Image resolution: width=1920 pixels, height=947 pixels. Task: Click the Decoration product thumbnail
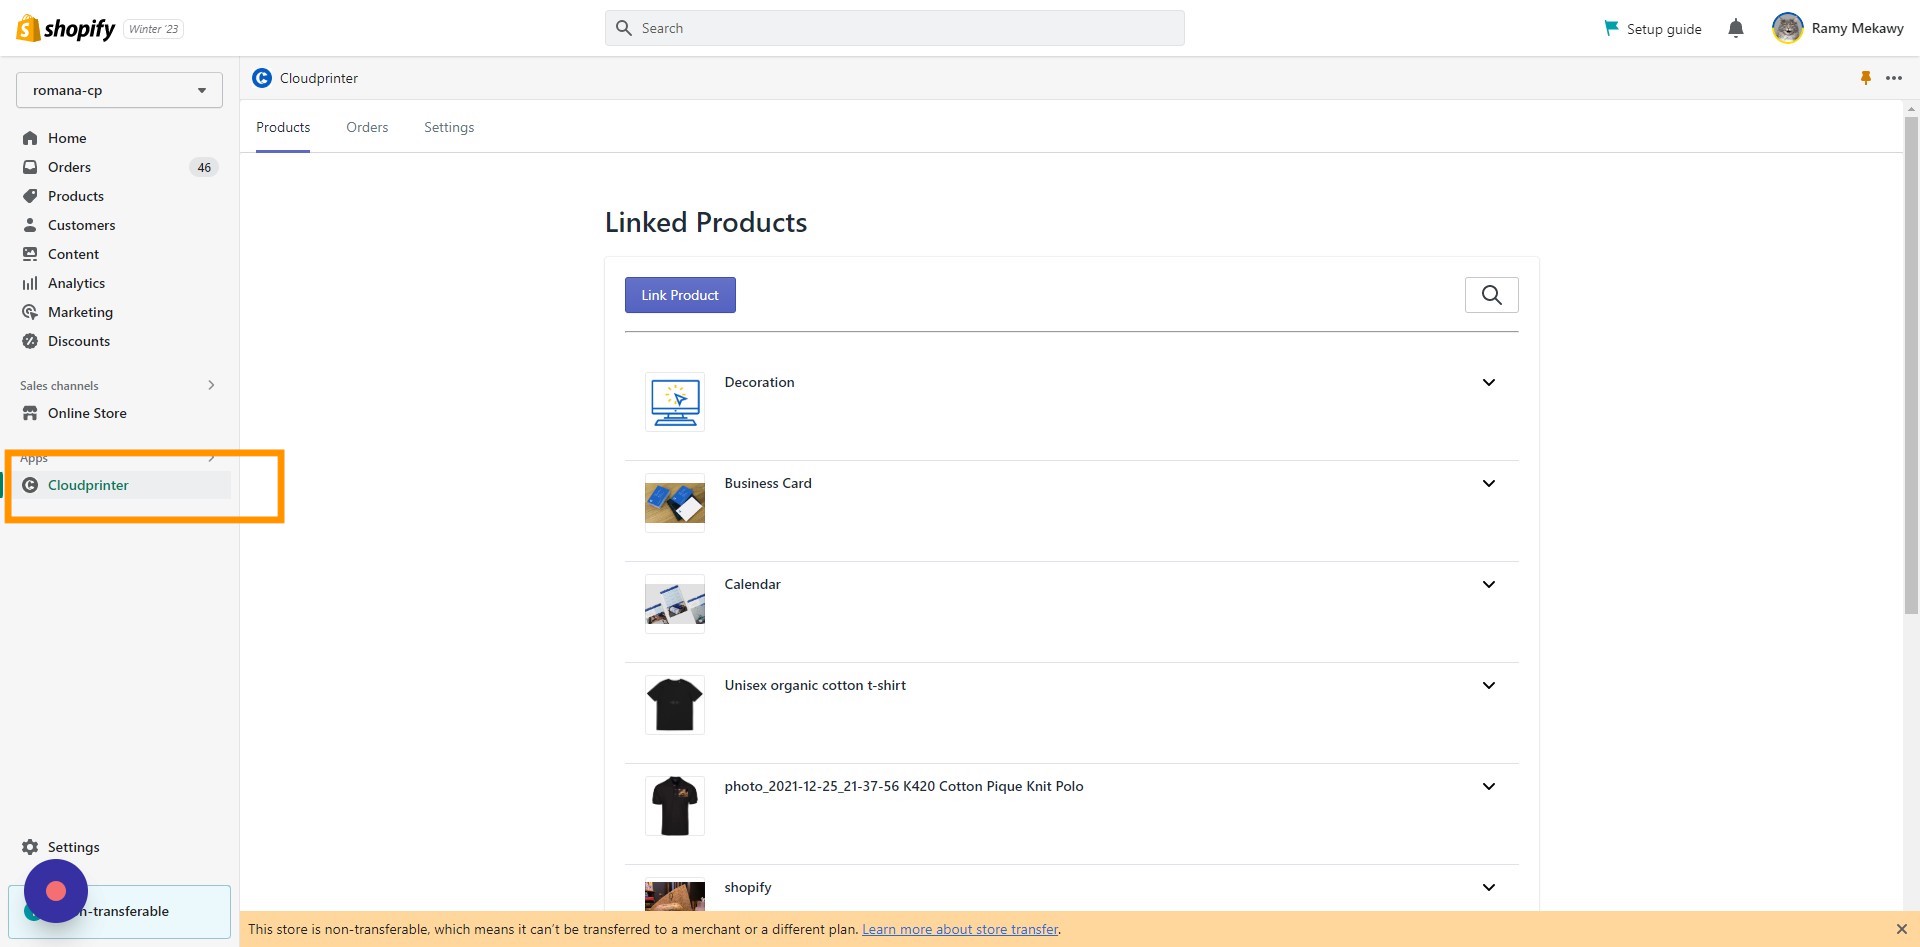point(675,402)
